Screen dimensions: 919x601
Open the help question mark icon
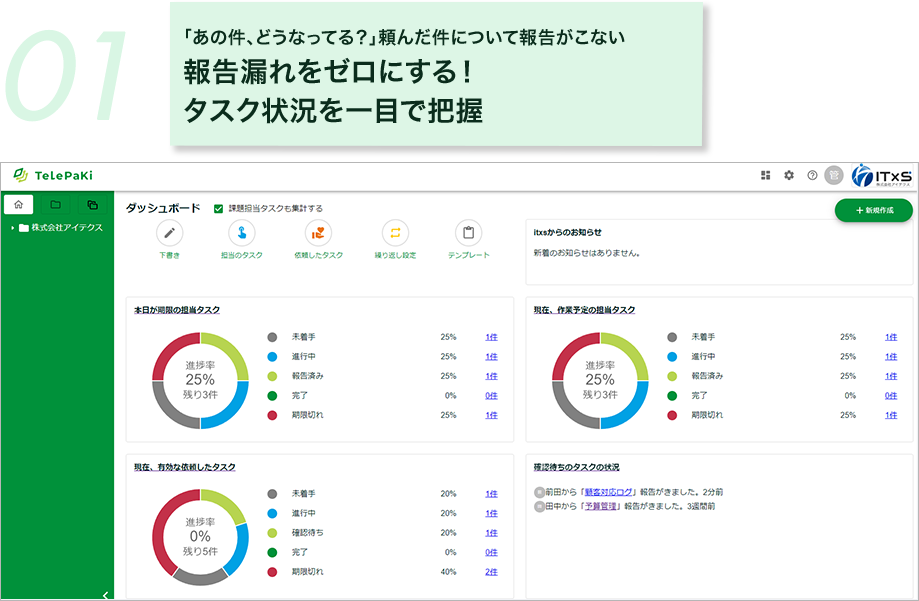point(812,174)
